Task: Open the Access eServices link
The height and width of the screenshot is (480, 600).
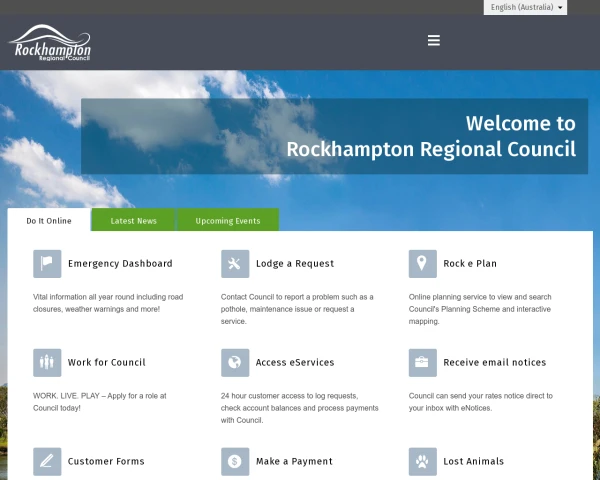Action: tap(295, 362)
